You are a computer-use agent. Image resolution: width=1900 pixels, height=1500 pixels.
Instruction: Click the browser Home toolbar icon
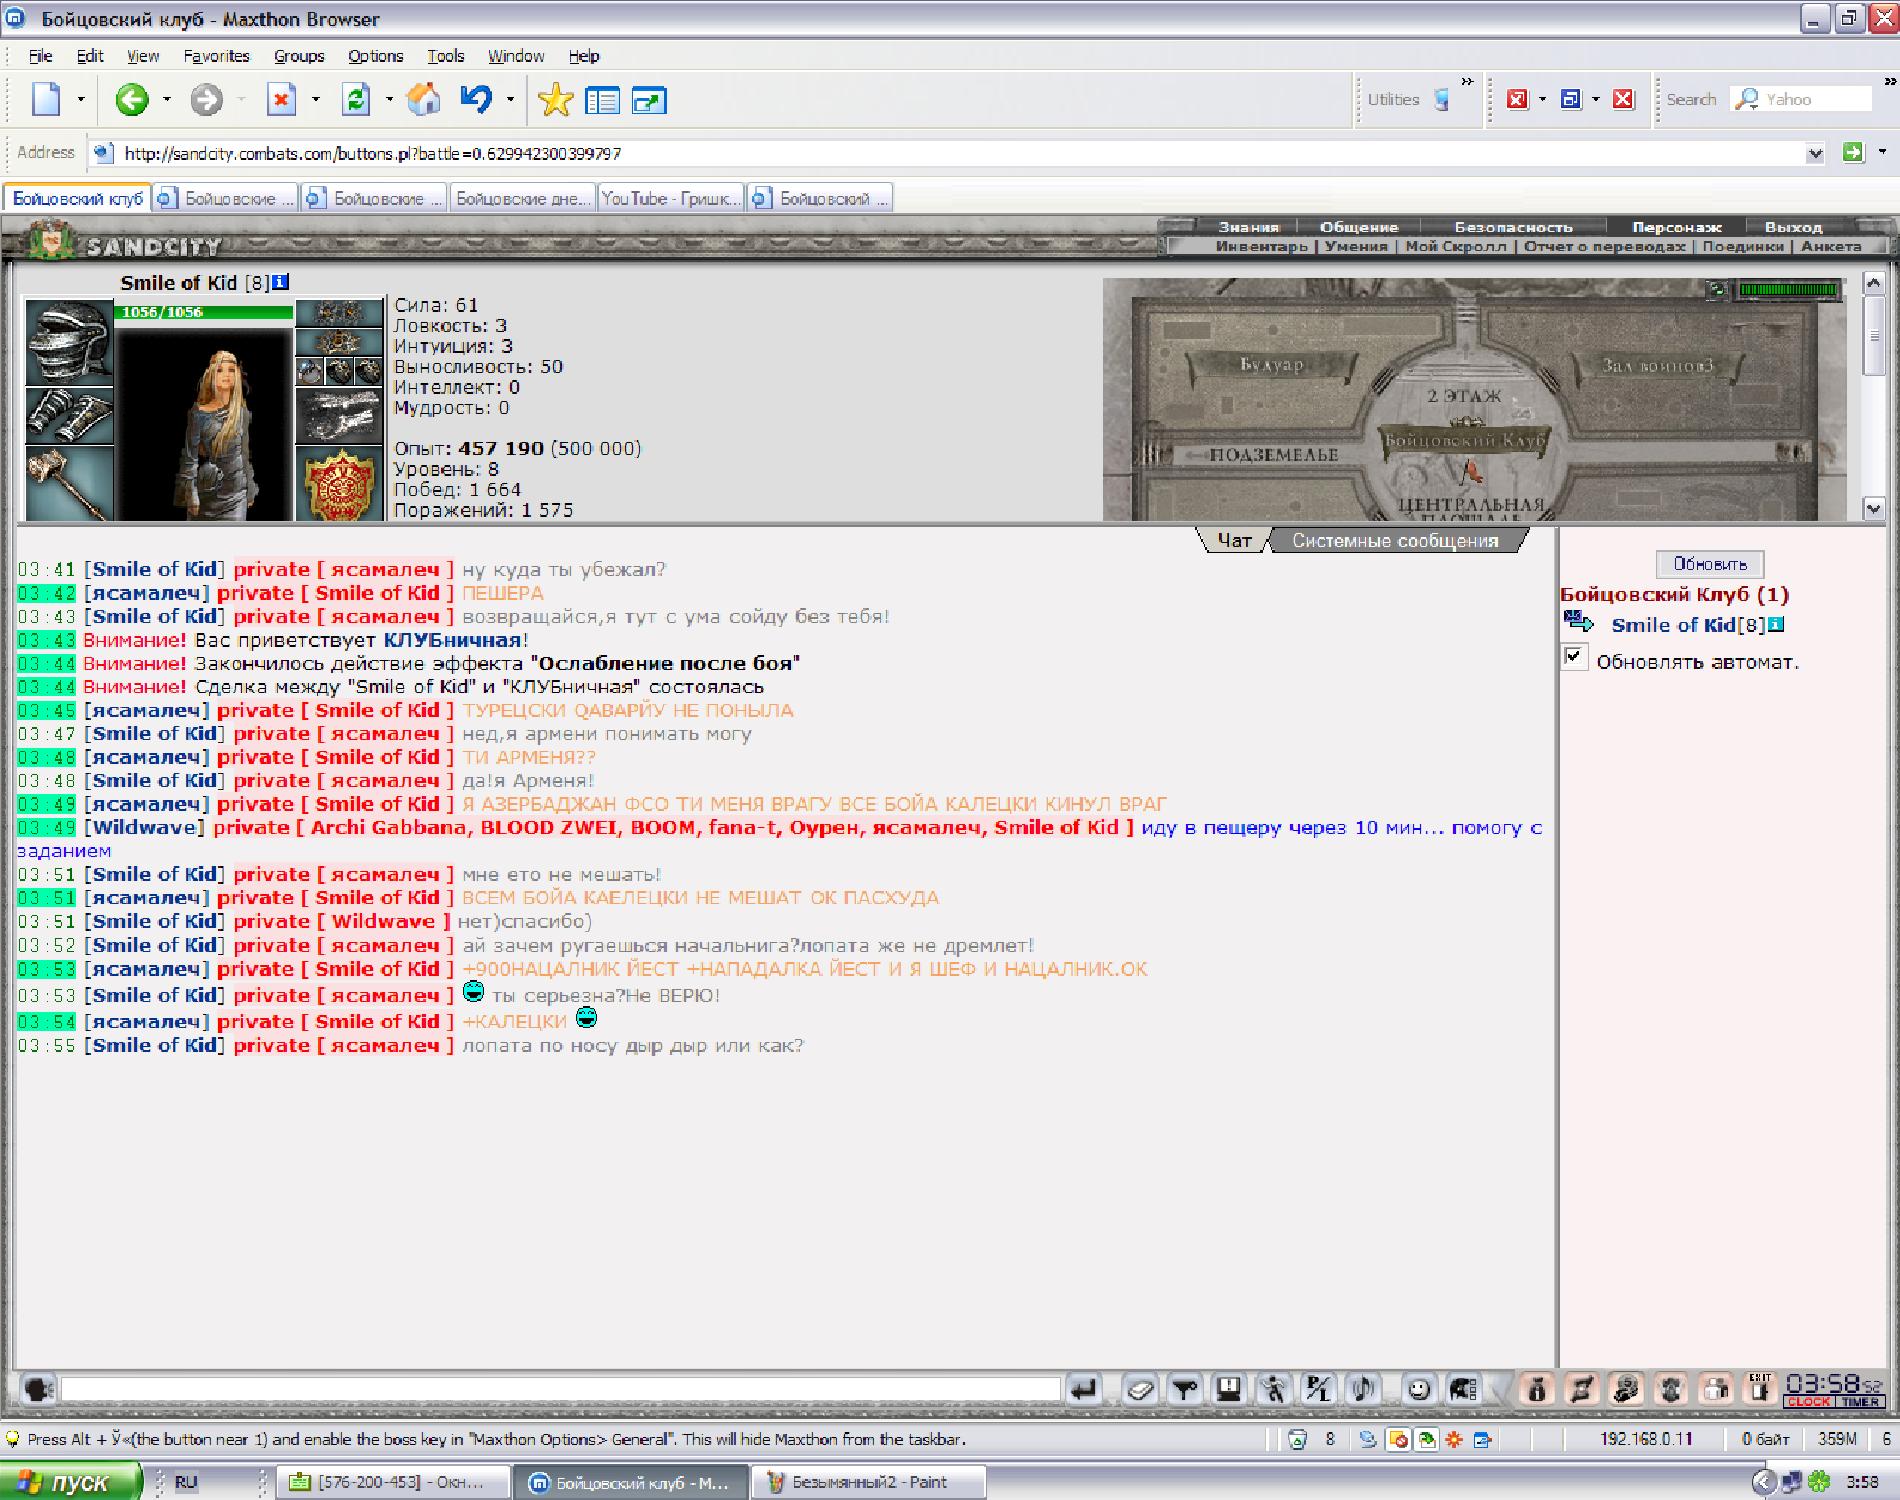(x=424, y=99)
